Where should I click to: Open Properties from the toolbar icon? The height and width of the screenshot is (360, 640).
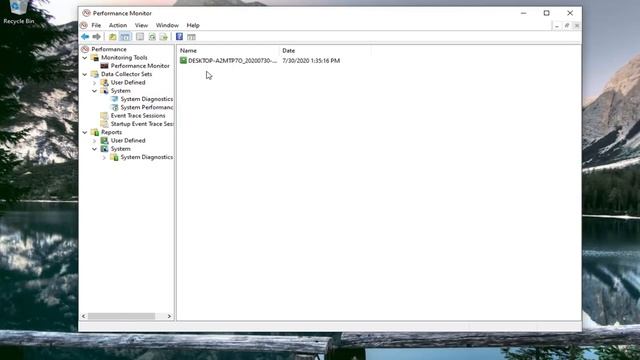click(140, 37)
